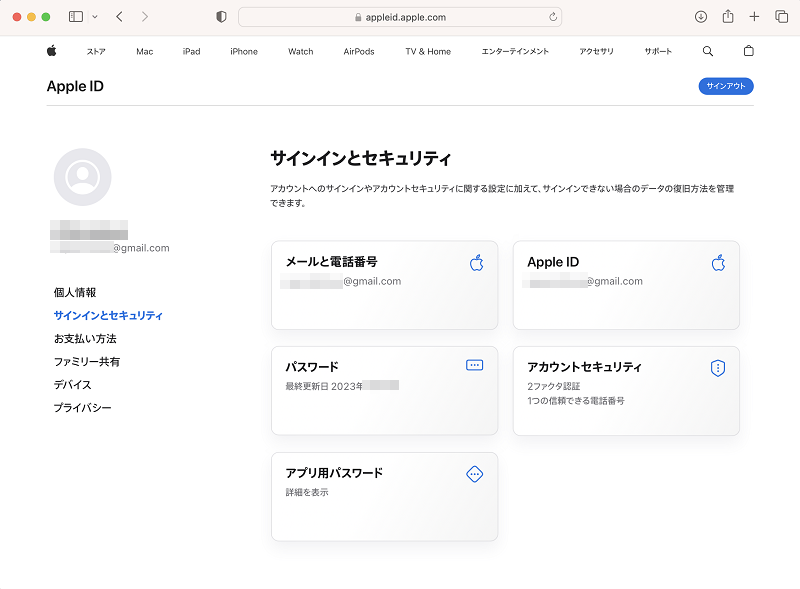Open the AirPods menu item
This screenshot has width=800, height=589.
coord(359,52)
